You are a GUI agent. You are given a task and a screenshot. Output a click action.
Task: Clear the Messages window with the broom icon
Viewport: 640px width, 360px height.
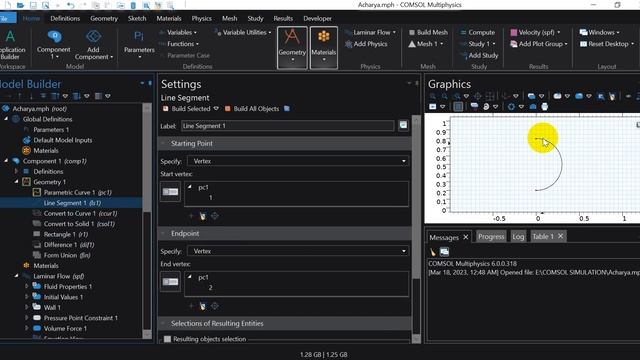433,252
